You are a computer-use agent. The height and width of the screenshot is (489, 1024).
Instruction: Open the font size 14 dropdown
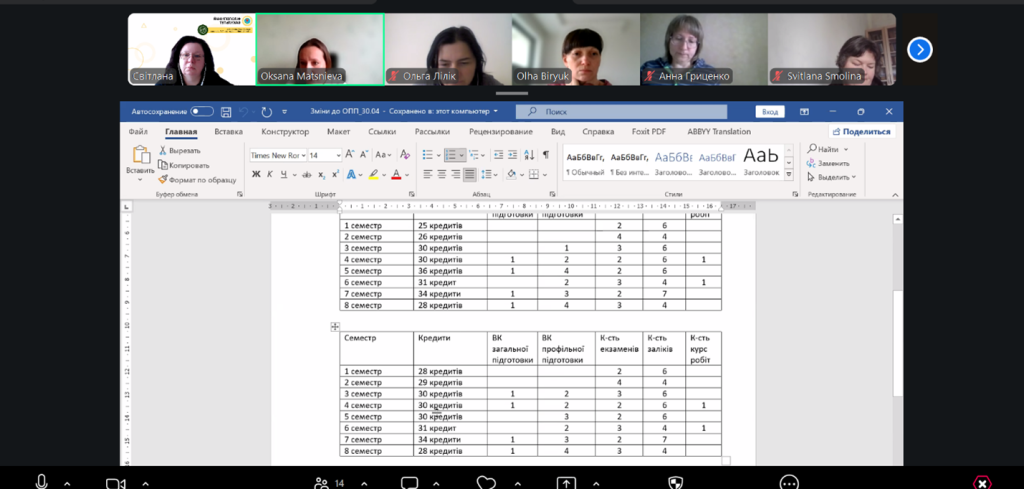pyautogui.click(x=325, y=155)
